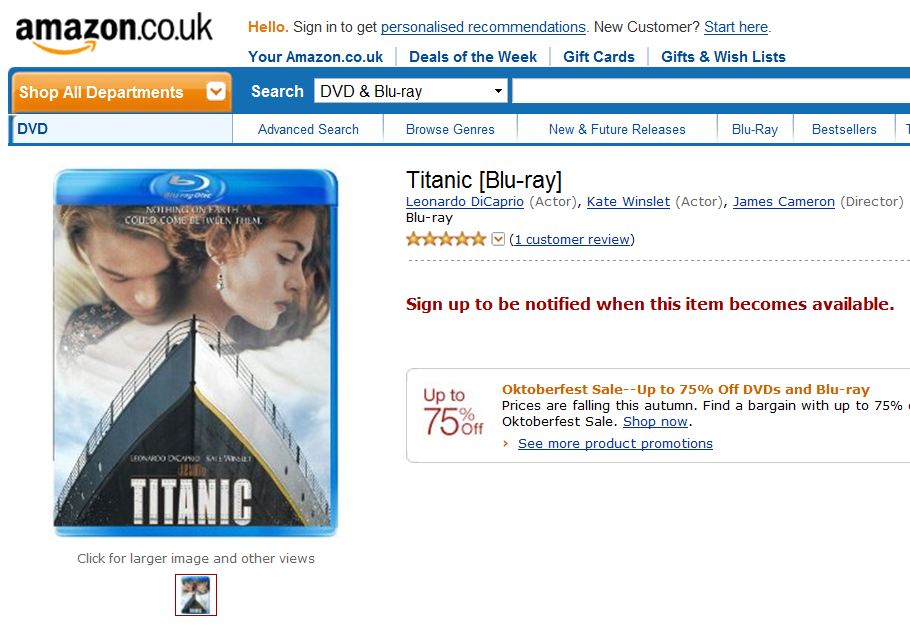Click the Amazon.co.uk logo

(114, 34)
